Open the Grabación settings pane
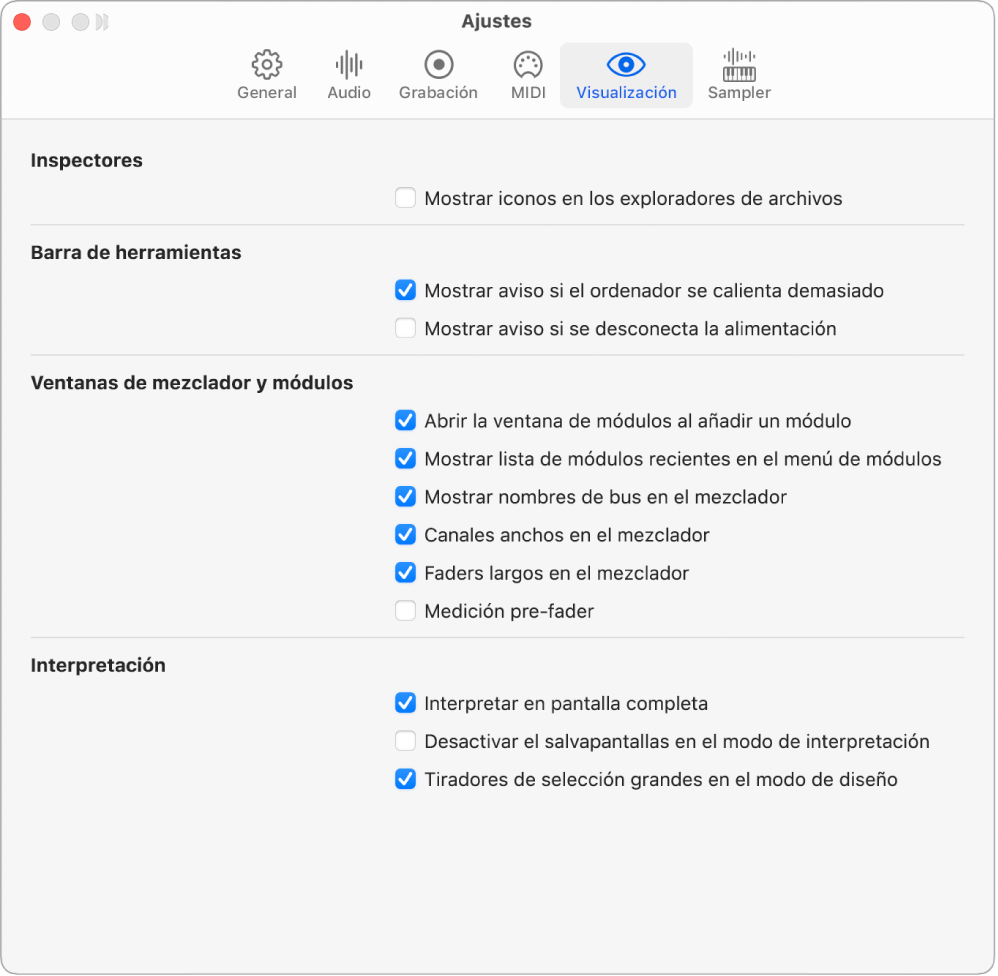 pos(438,74)
